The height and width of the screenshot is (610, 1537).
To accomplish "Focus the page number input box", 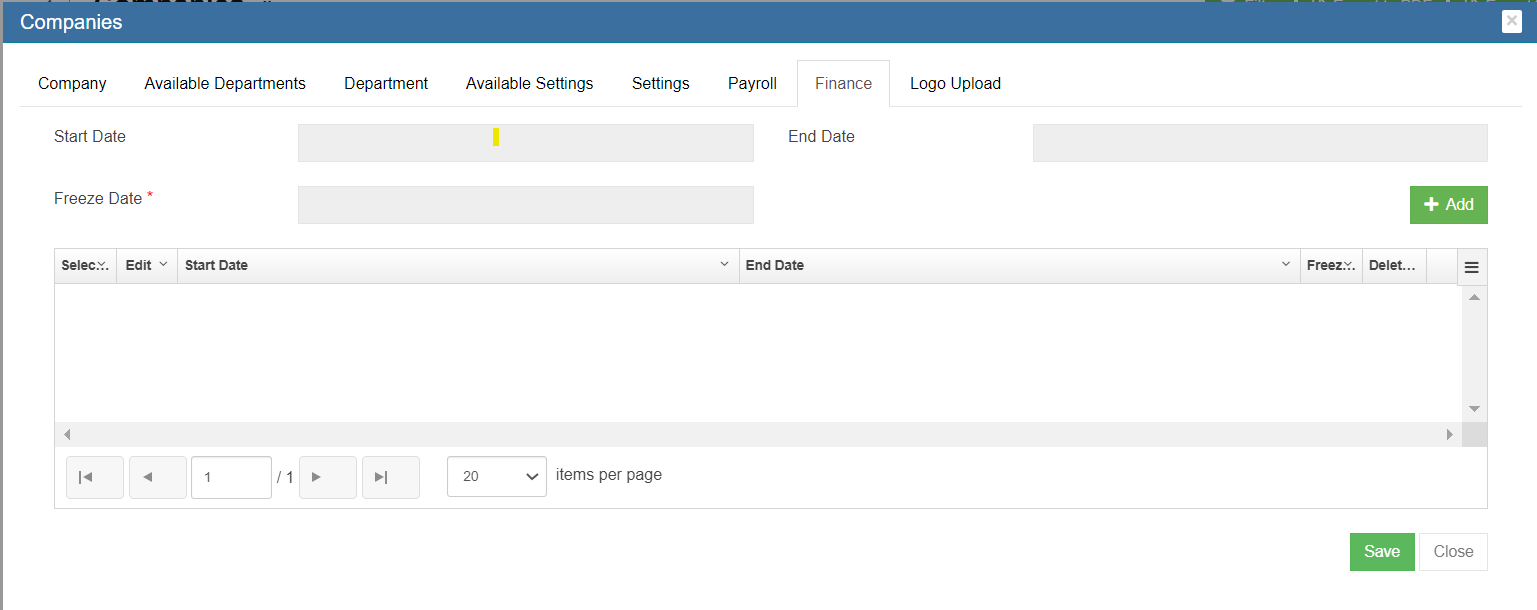I will pyautogui.click(x=231, y=477).
